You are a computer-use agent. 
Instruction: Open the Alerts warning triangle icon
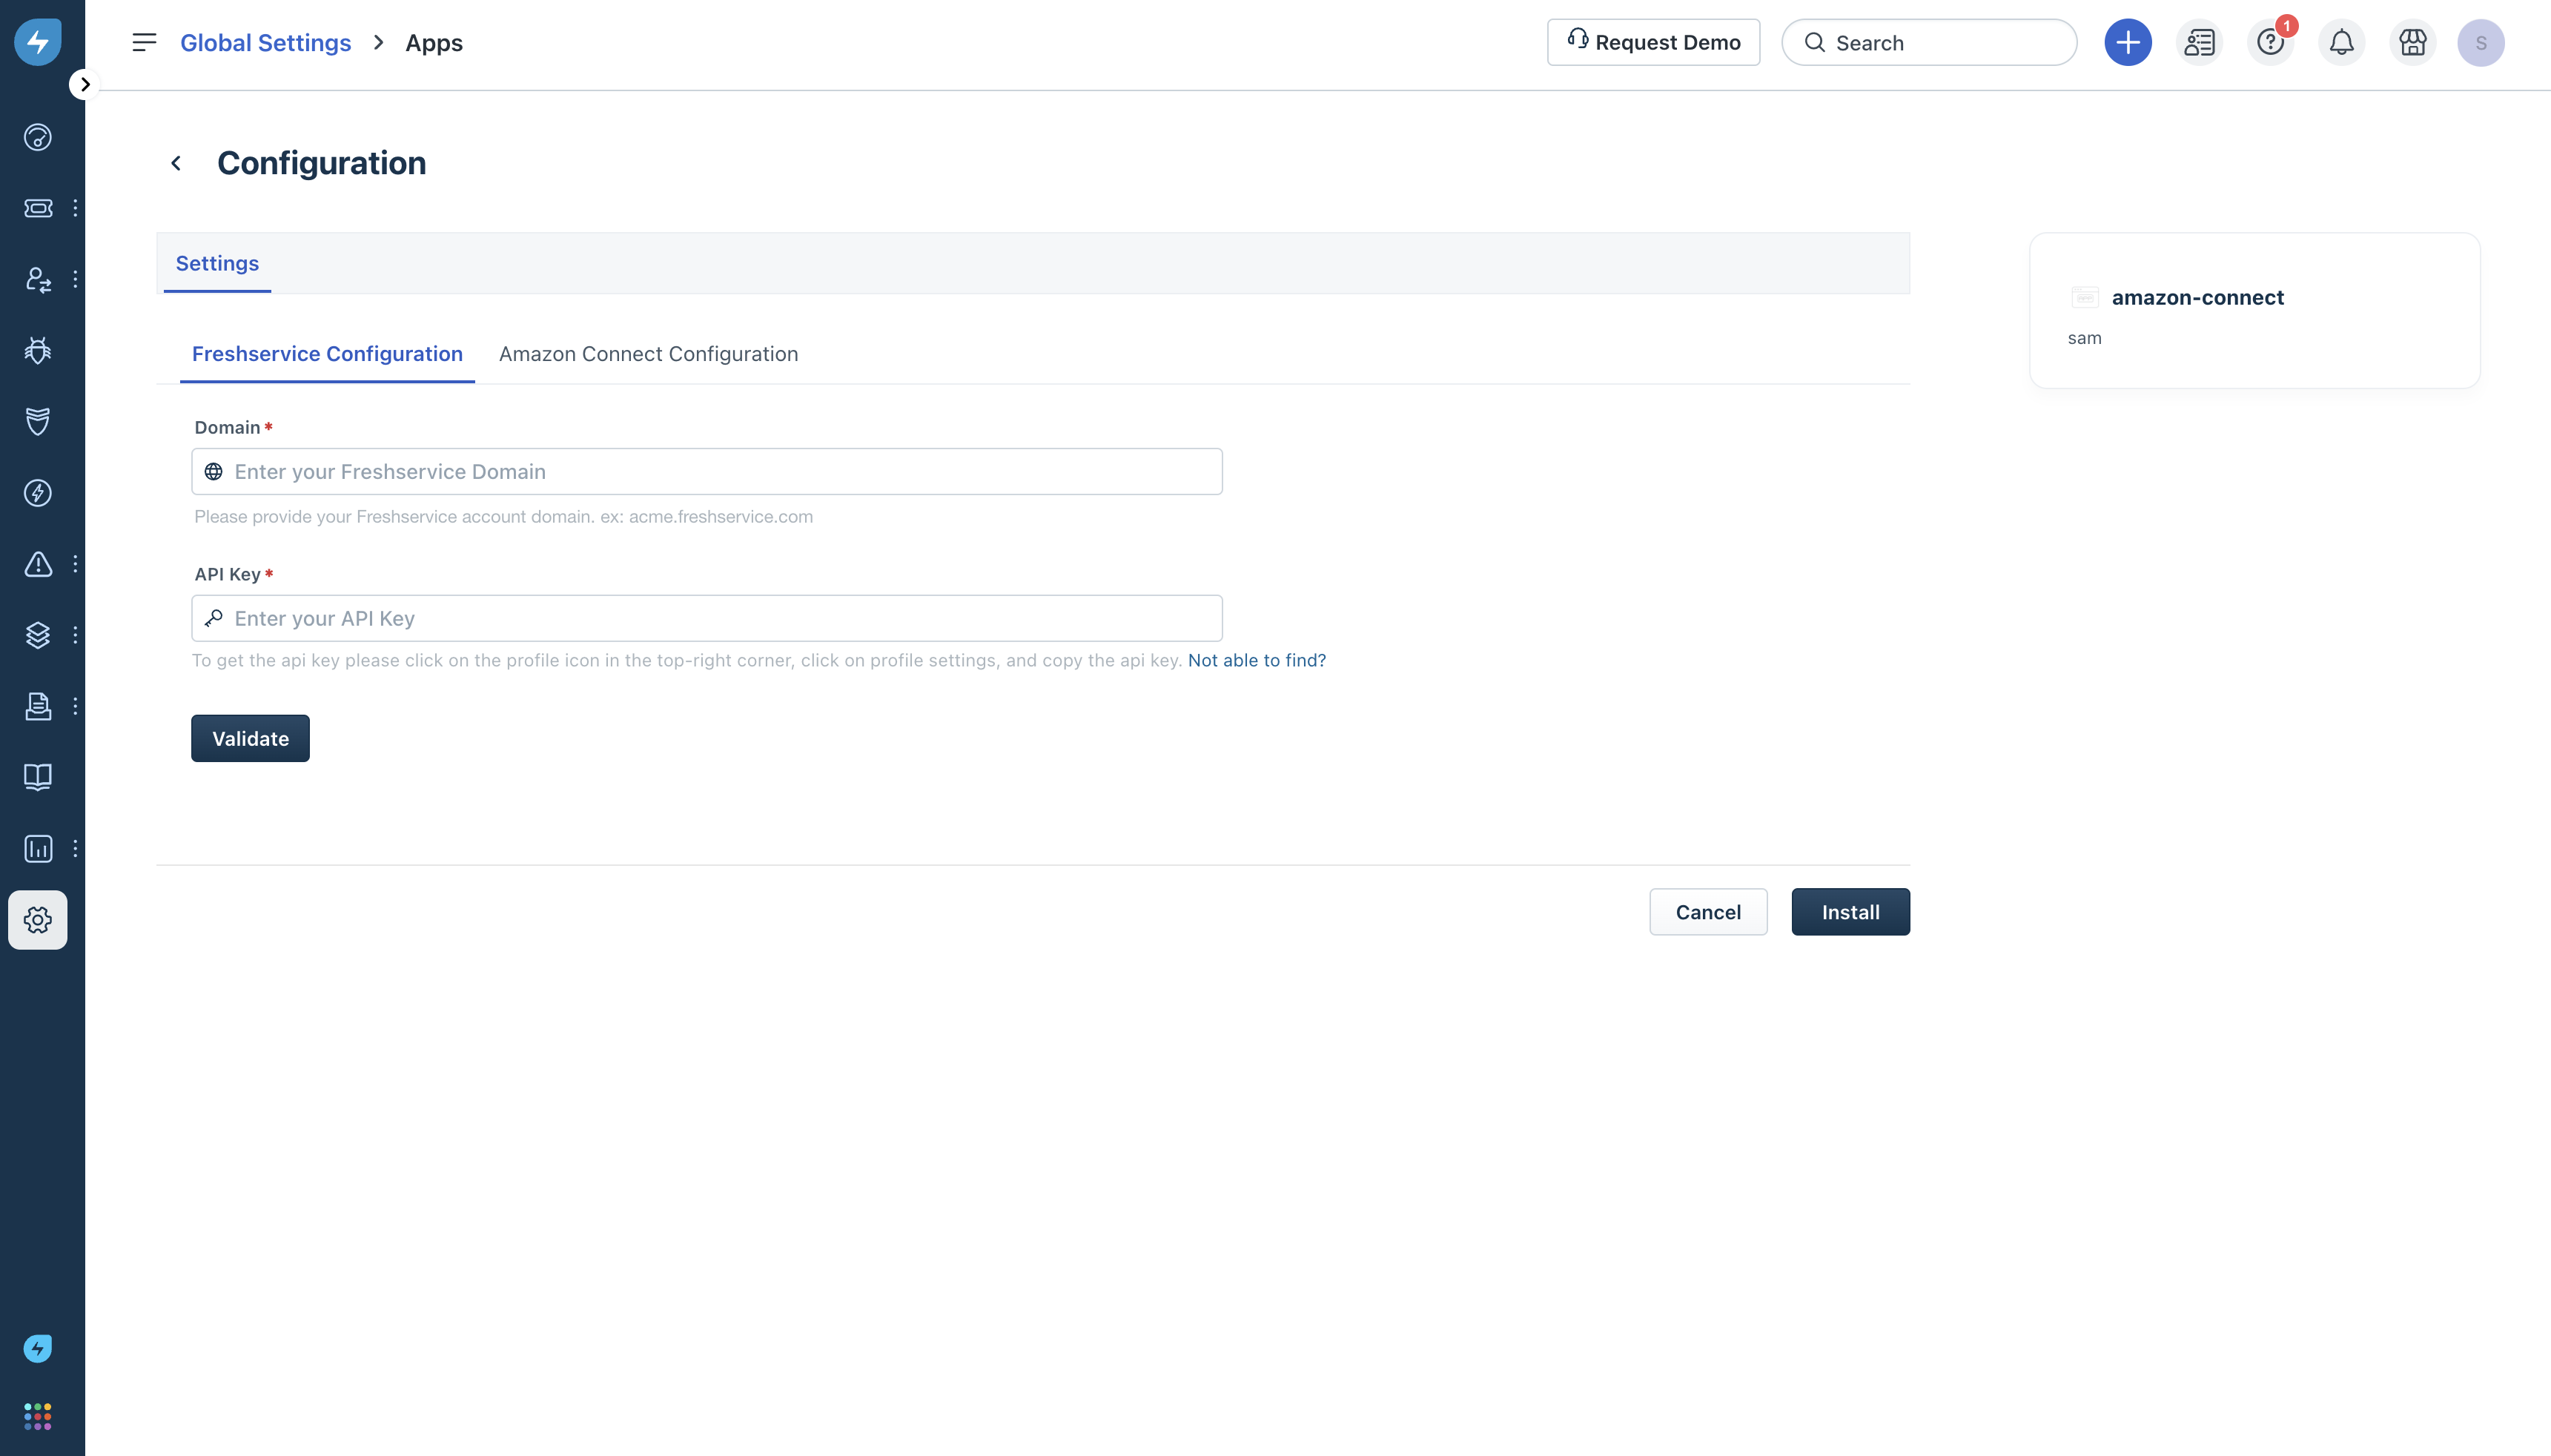click(38, 564)
